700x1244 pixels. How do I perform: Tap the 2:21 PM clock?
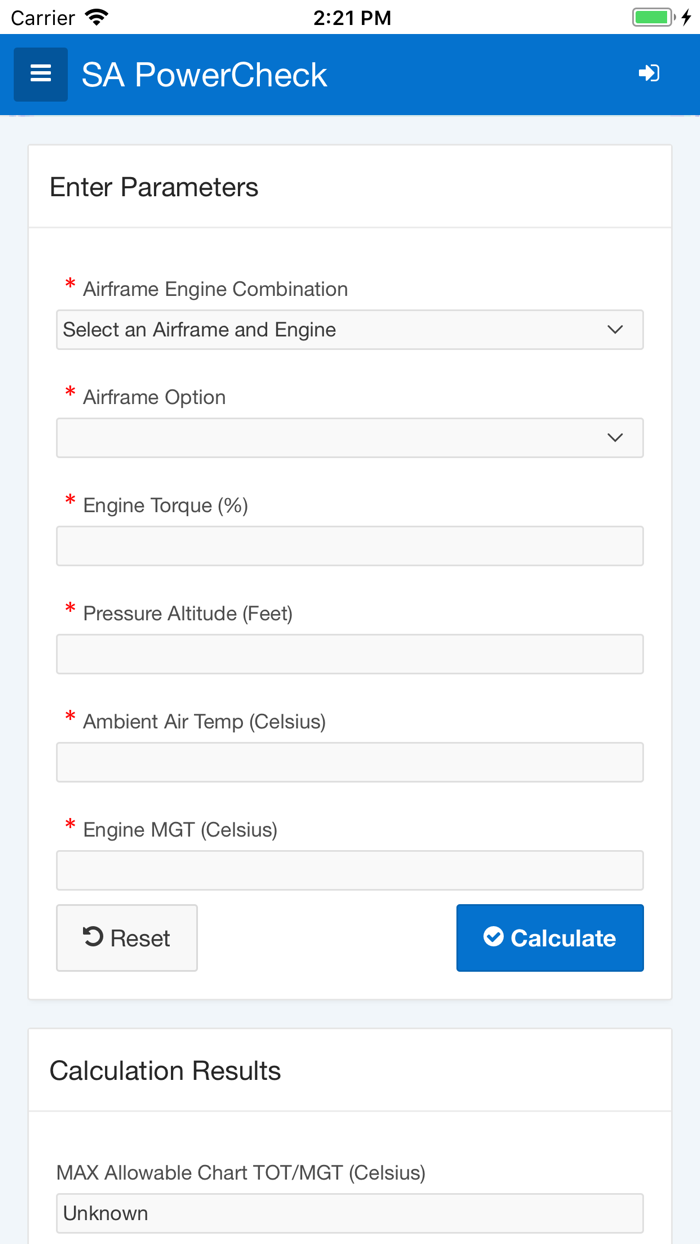[x=350, y=17]
